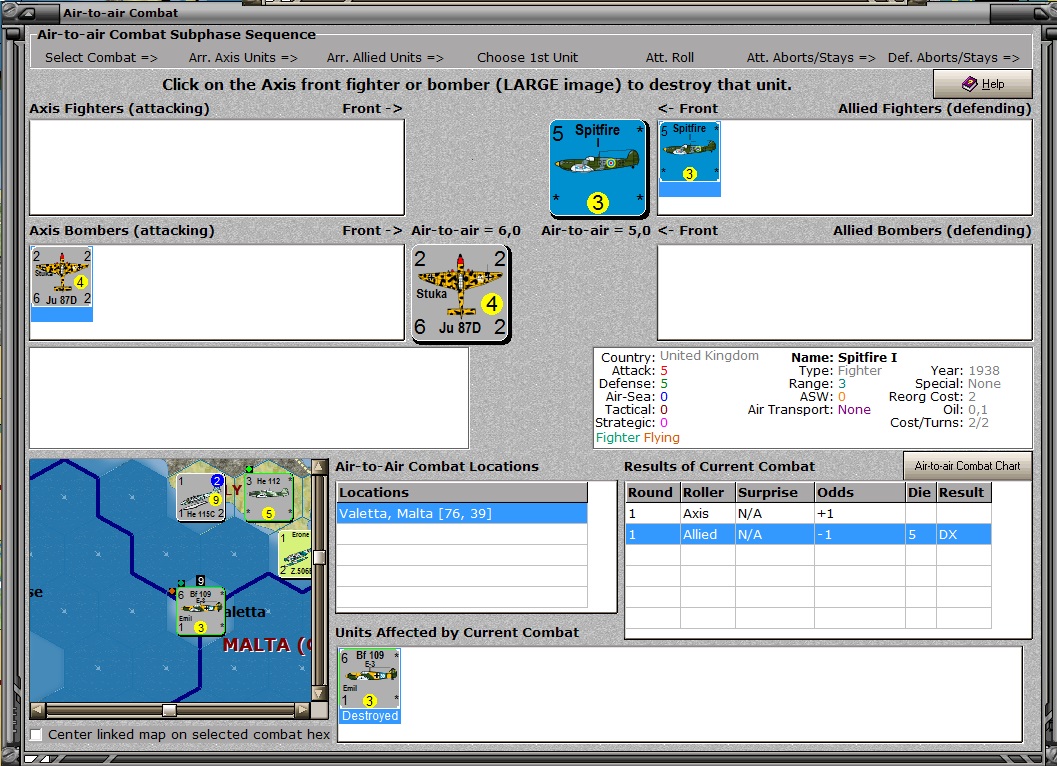
Task: Click the large Stuka Ju 87D front bomber
Action: [x=461, y=293]
